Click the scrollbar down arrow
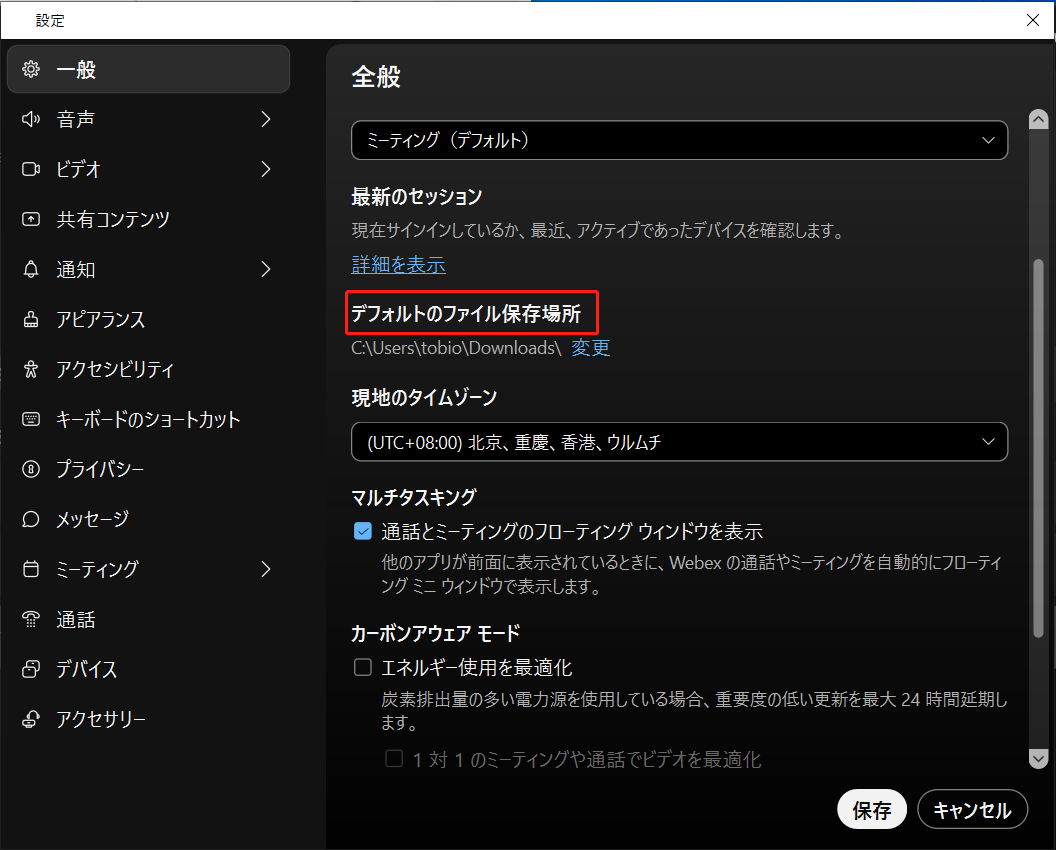This screenshot has width=1056, height=850. (1038, 758)
